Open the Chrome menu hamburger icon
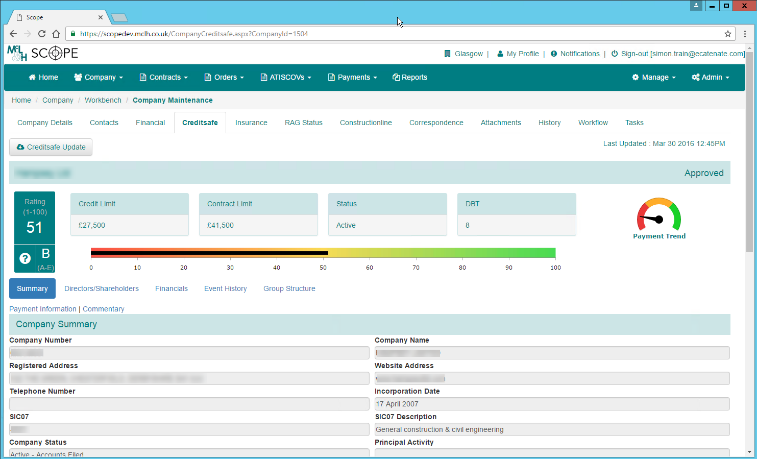This screenshot has width=757, height=459. pos(747,33)
